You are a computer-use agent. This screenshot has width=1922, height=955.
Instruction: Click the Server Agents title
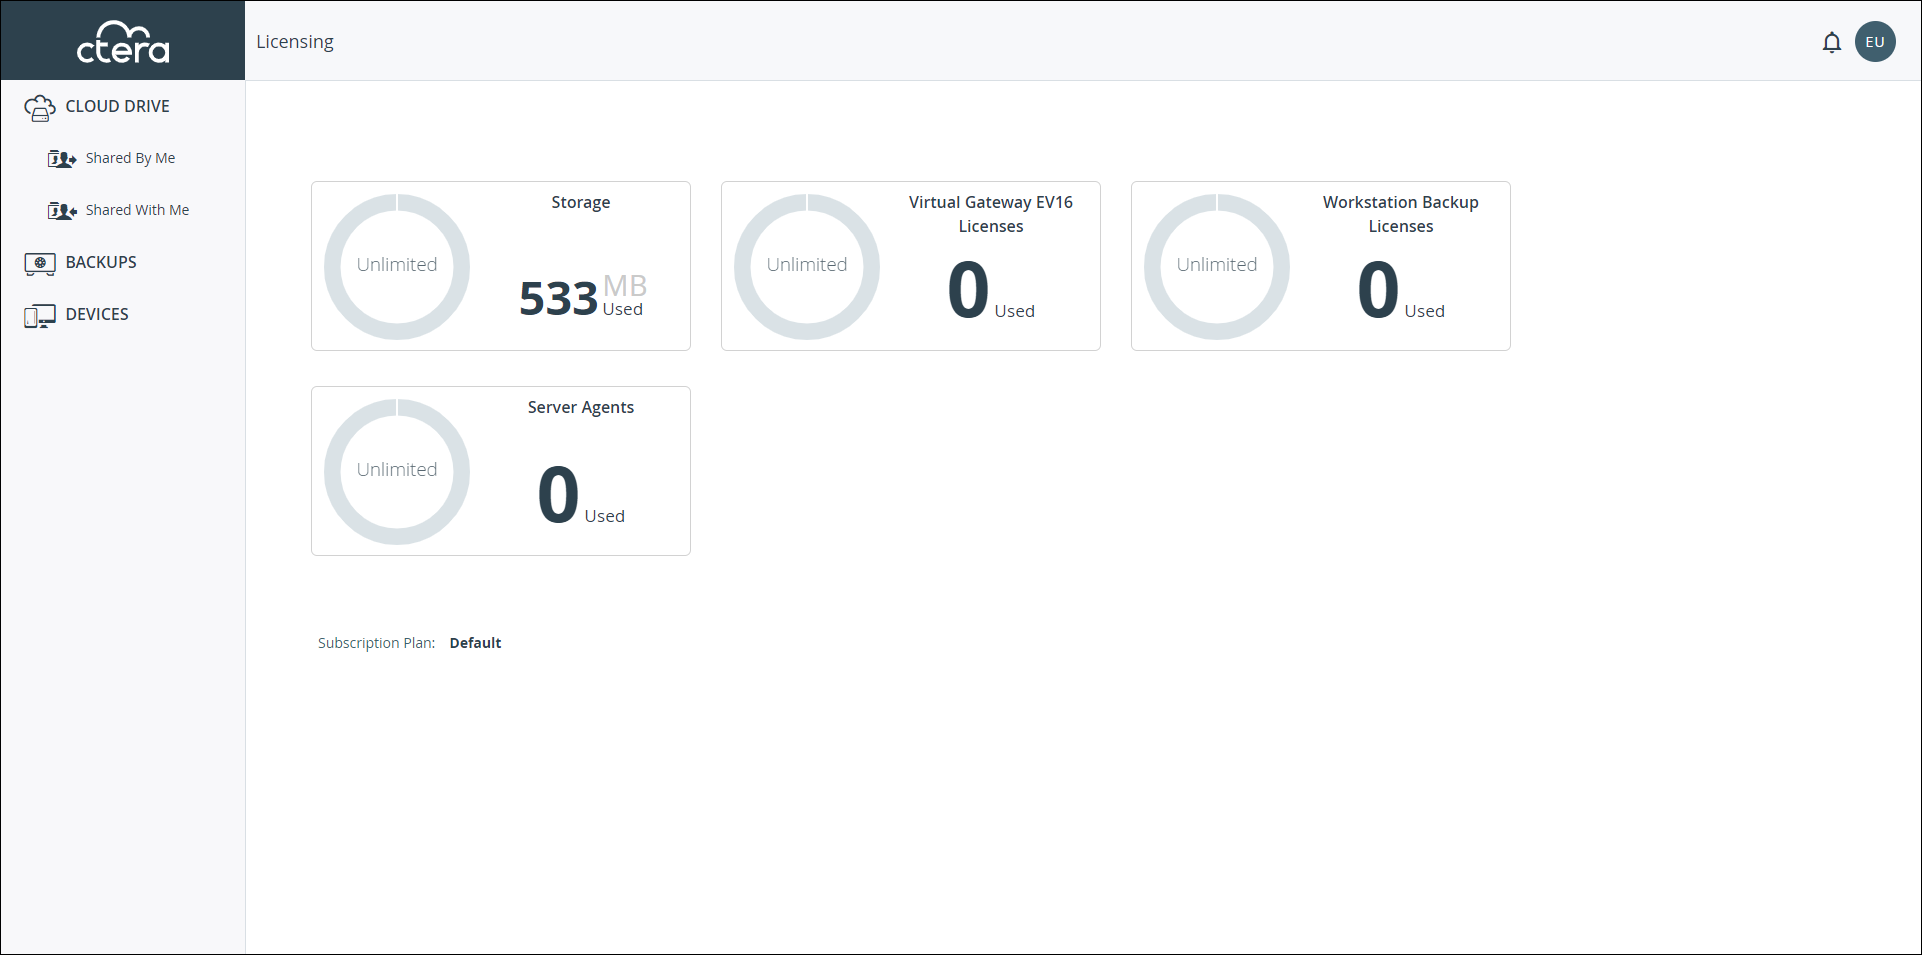click(x=581, y=407)
